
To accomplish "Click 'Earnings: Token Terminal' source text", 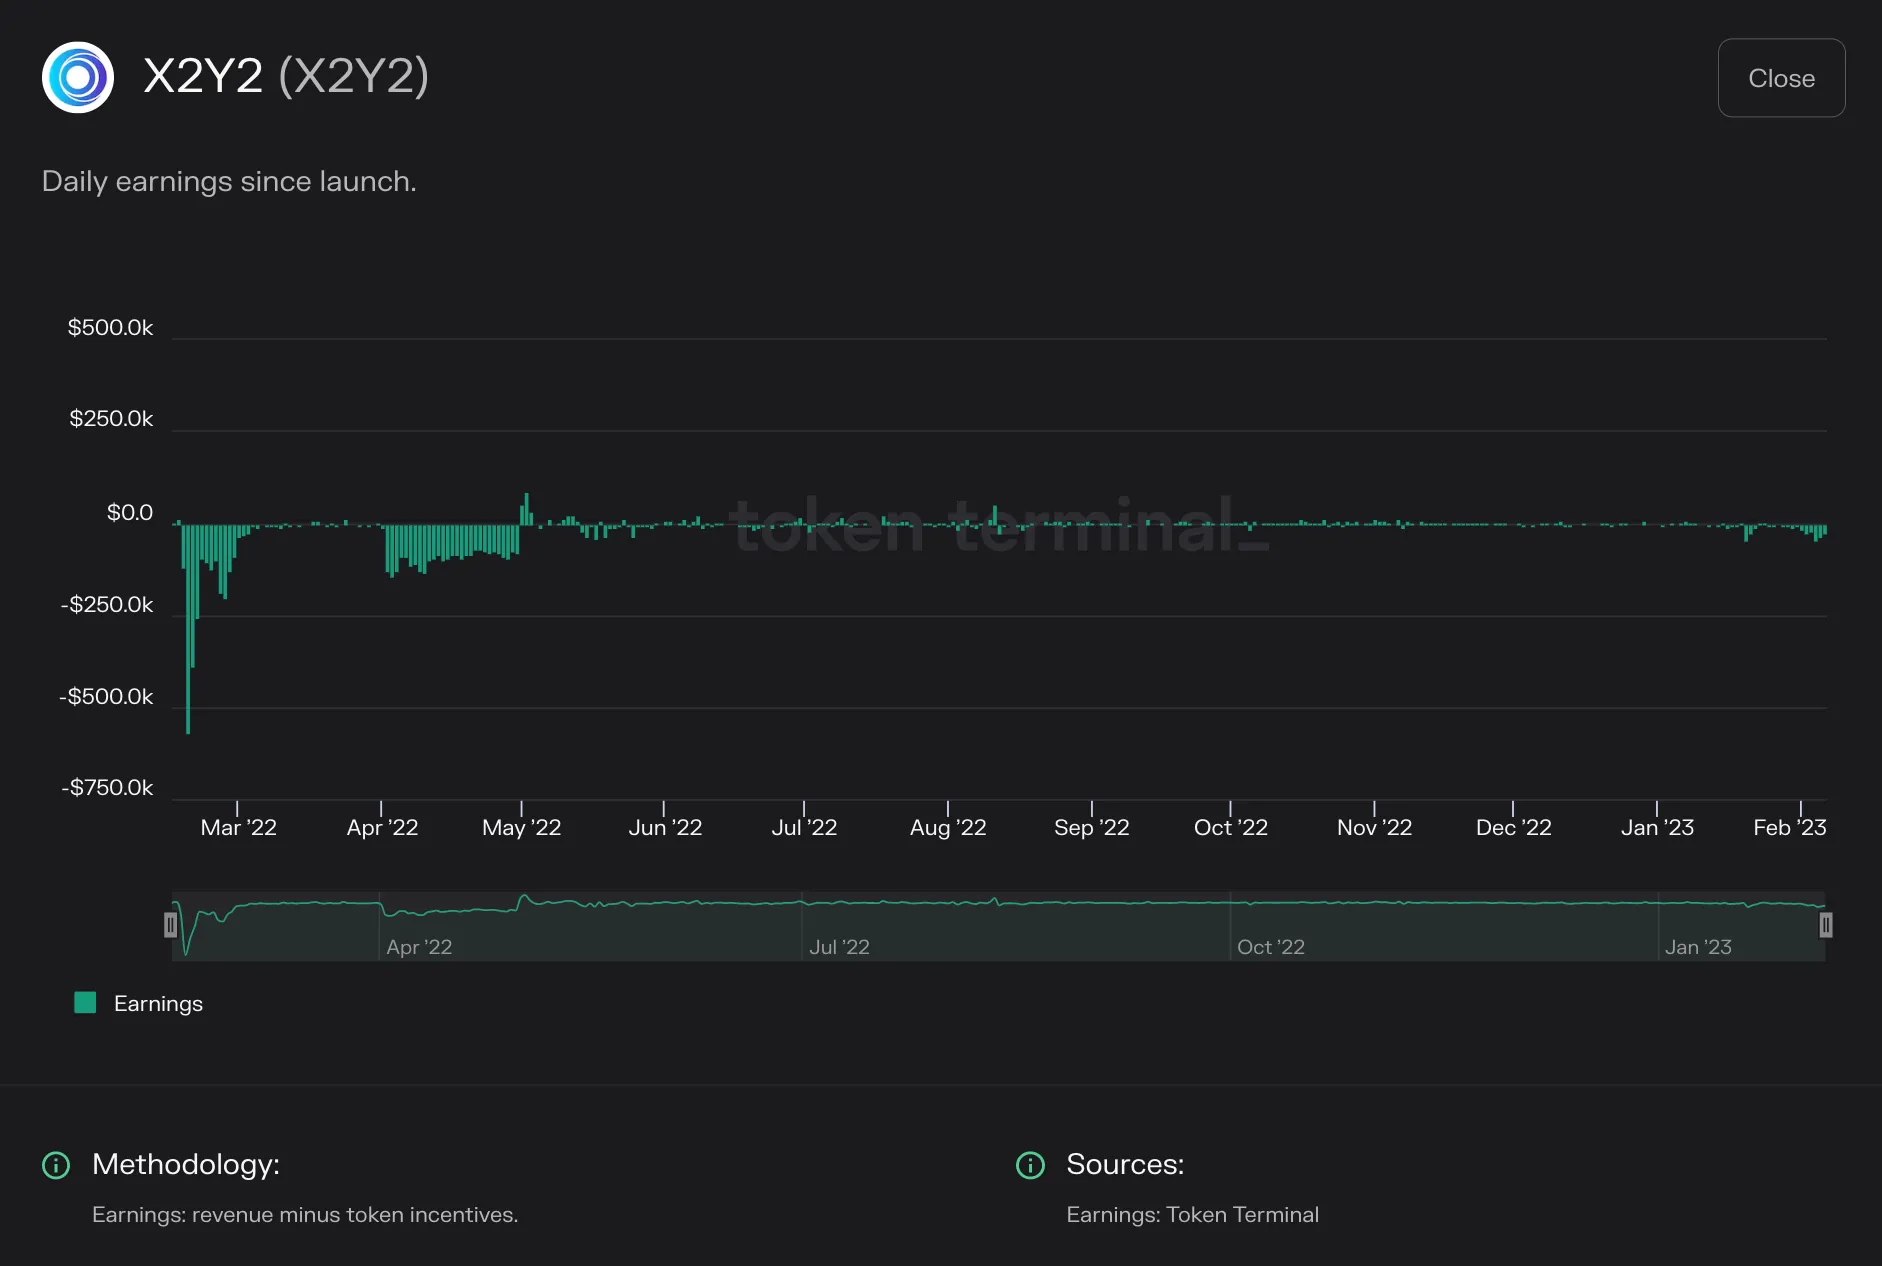I will pos(1192,1215).
